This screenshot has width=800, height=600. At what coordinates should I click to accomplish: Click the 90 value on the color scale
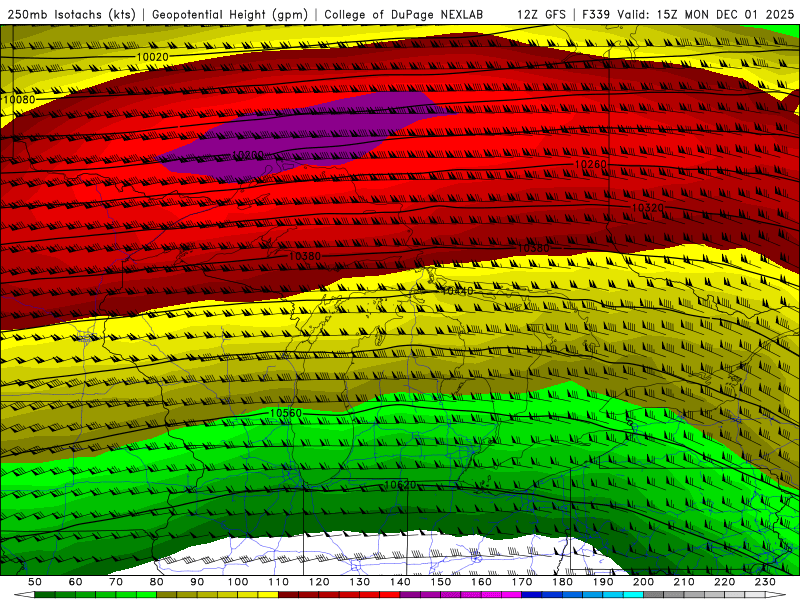click(197, 582)
